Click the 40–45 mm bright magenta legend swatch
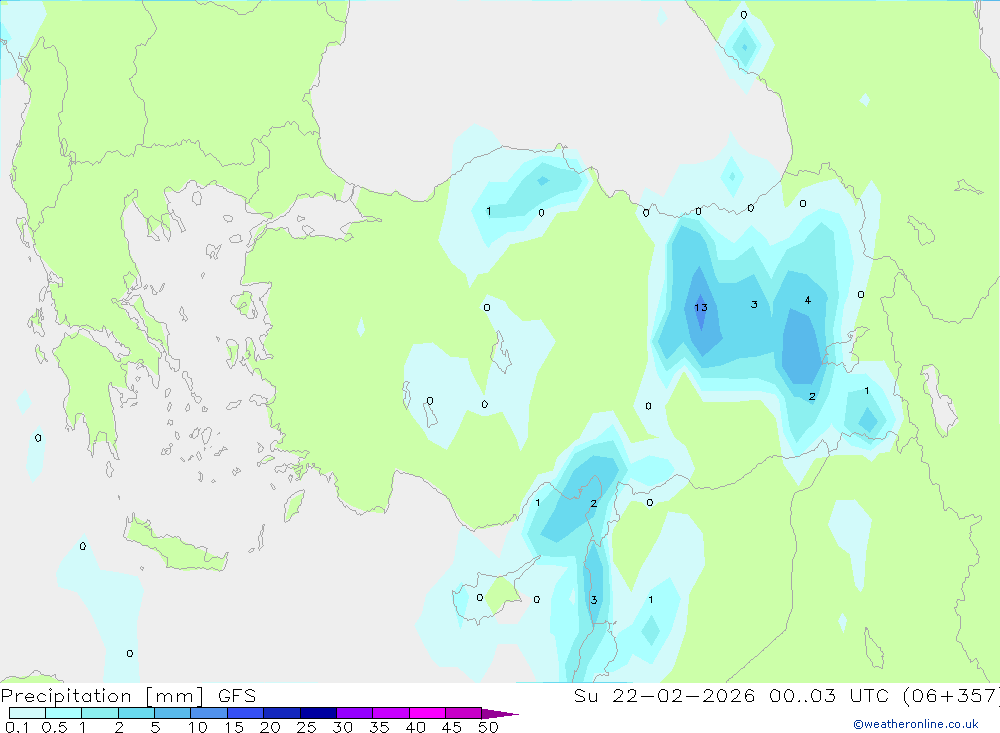This screenshot has height=733, width=1000. coord(427,713)
